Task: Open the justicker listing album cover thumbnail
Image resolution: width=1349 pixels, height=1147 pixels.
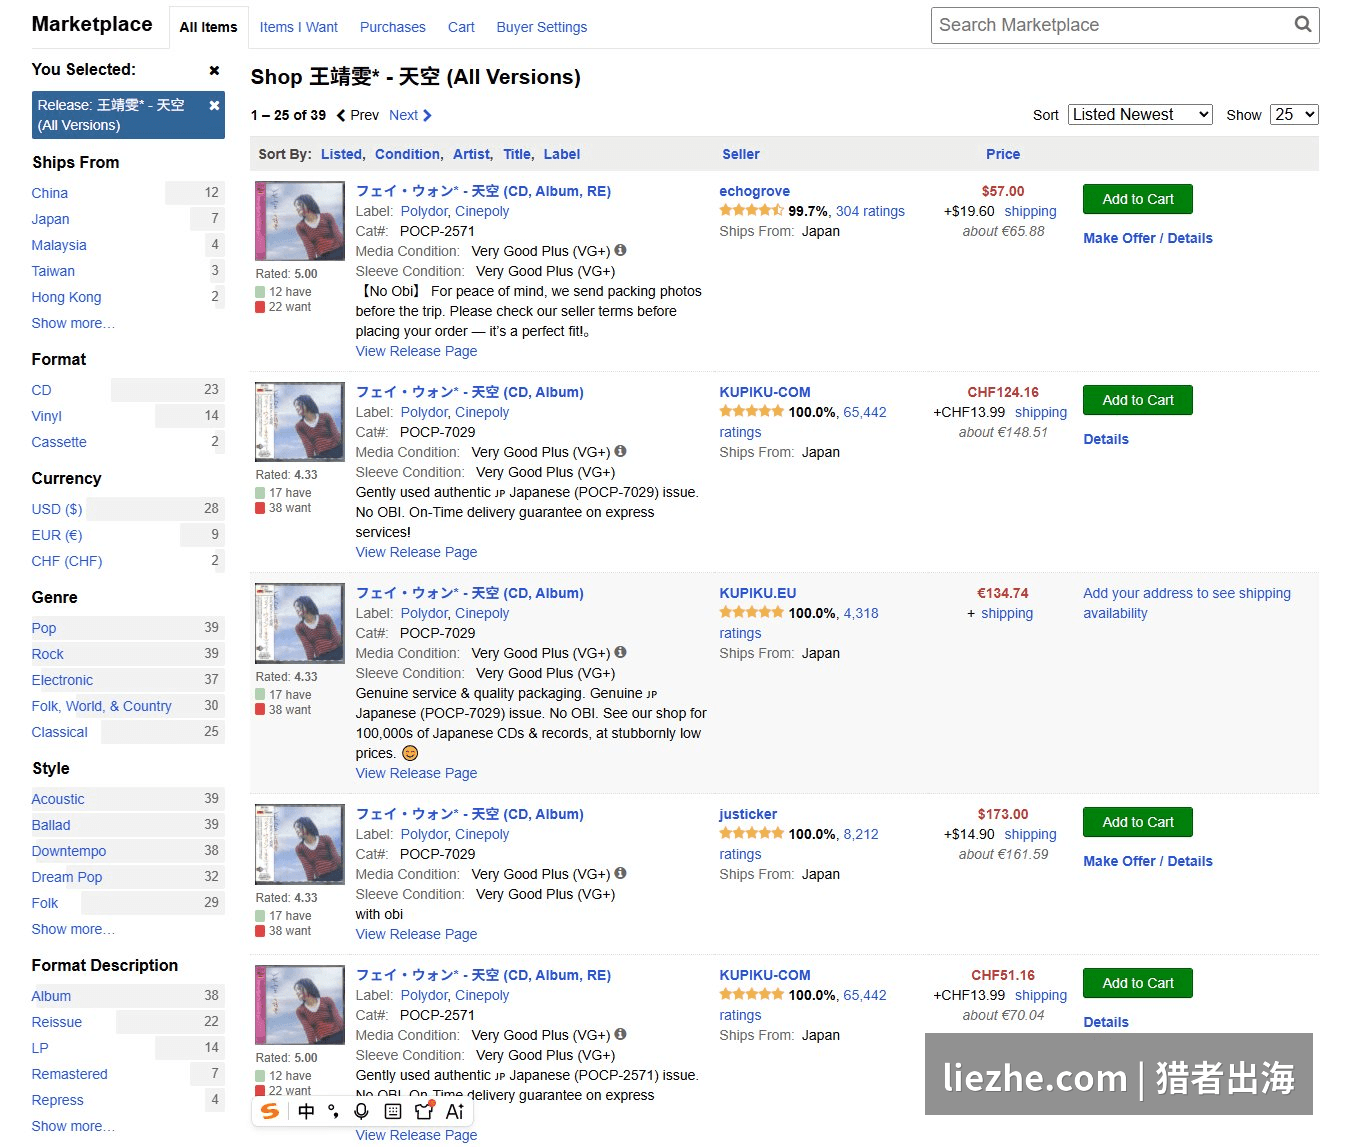Action: tap(300, 844)
